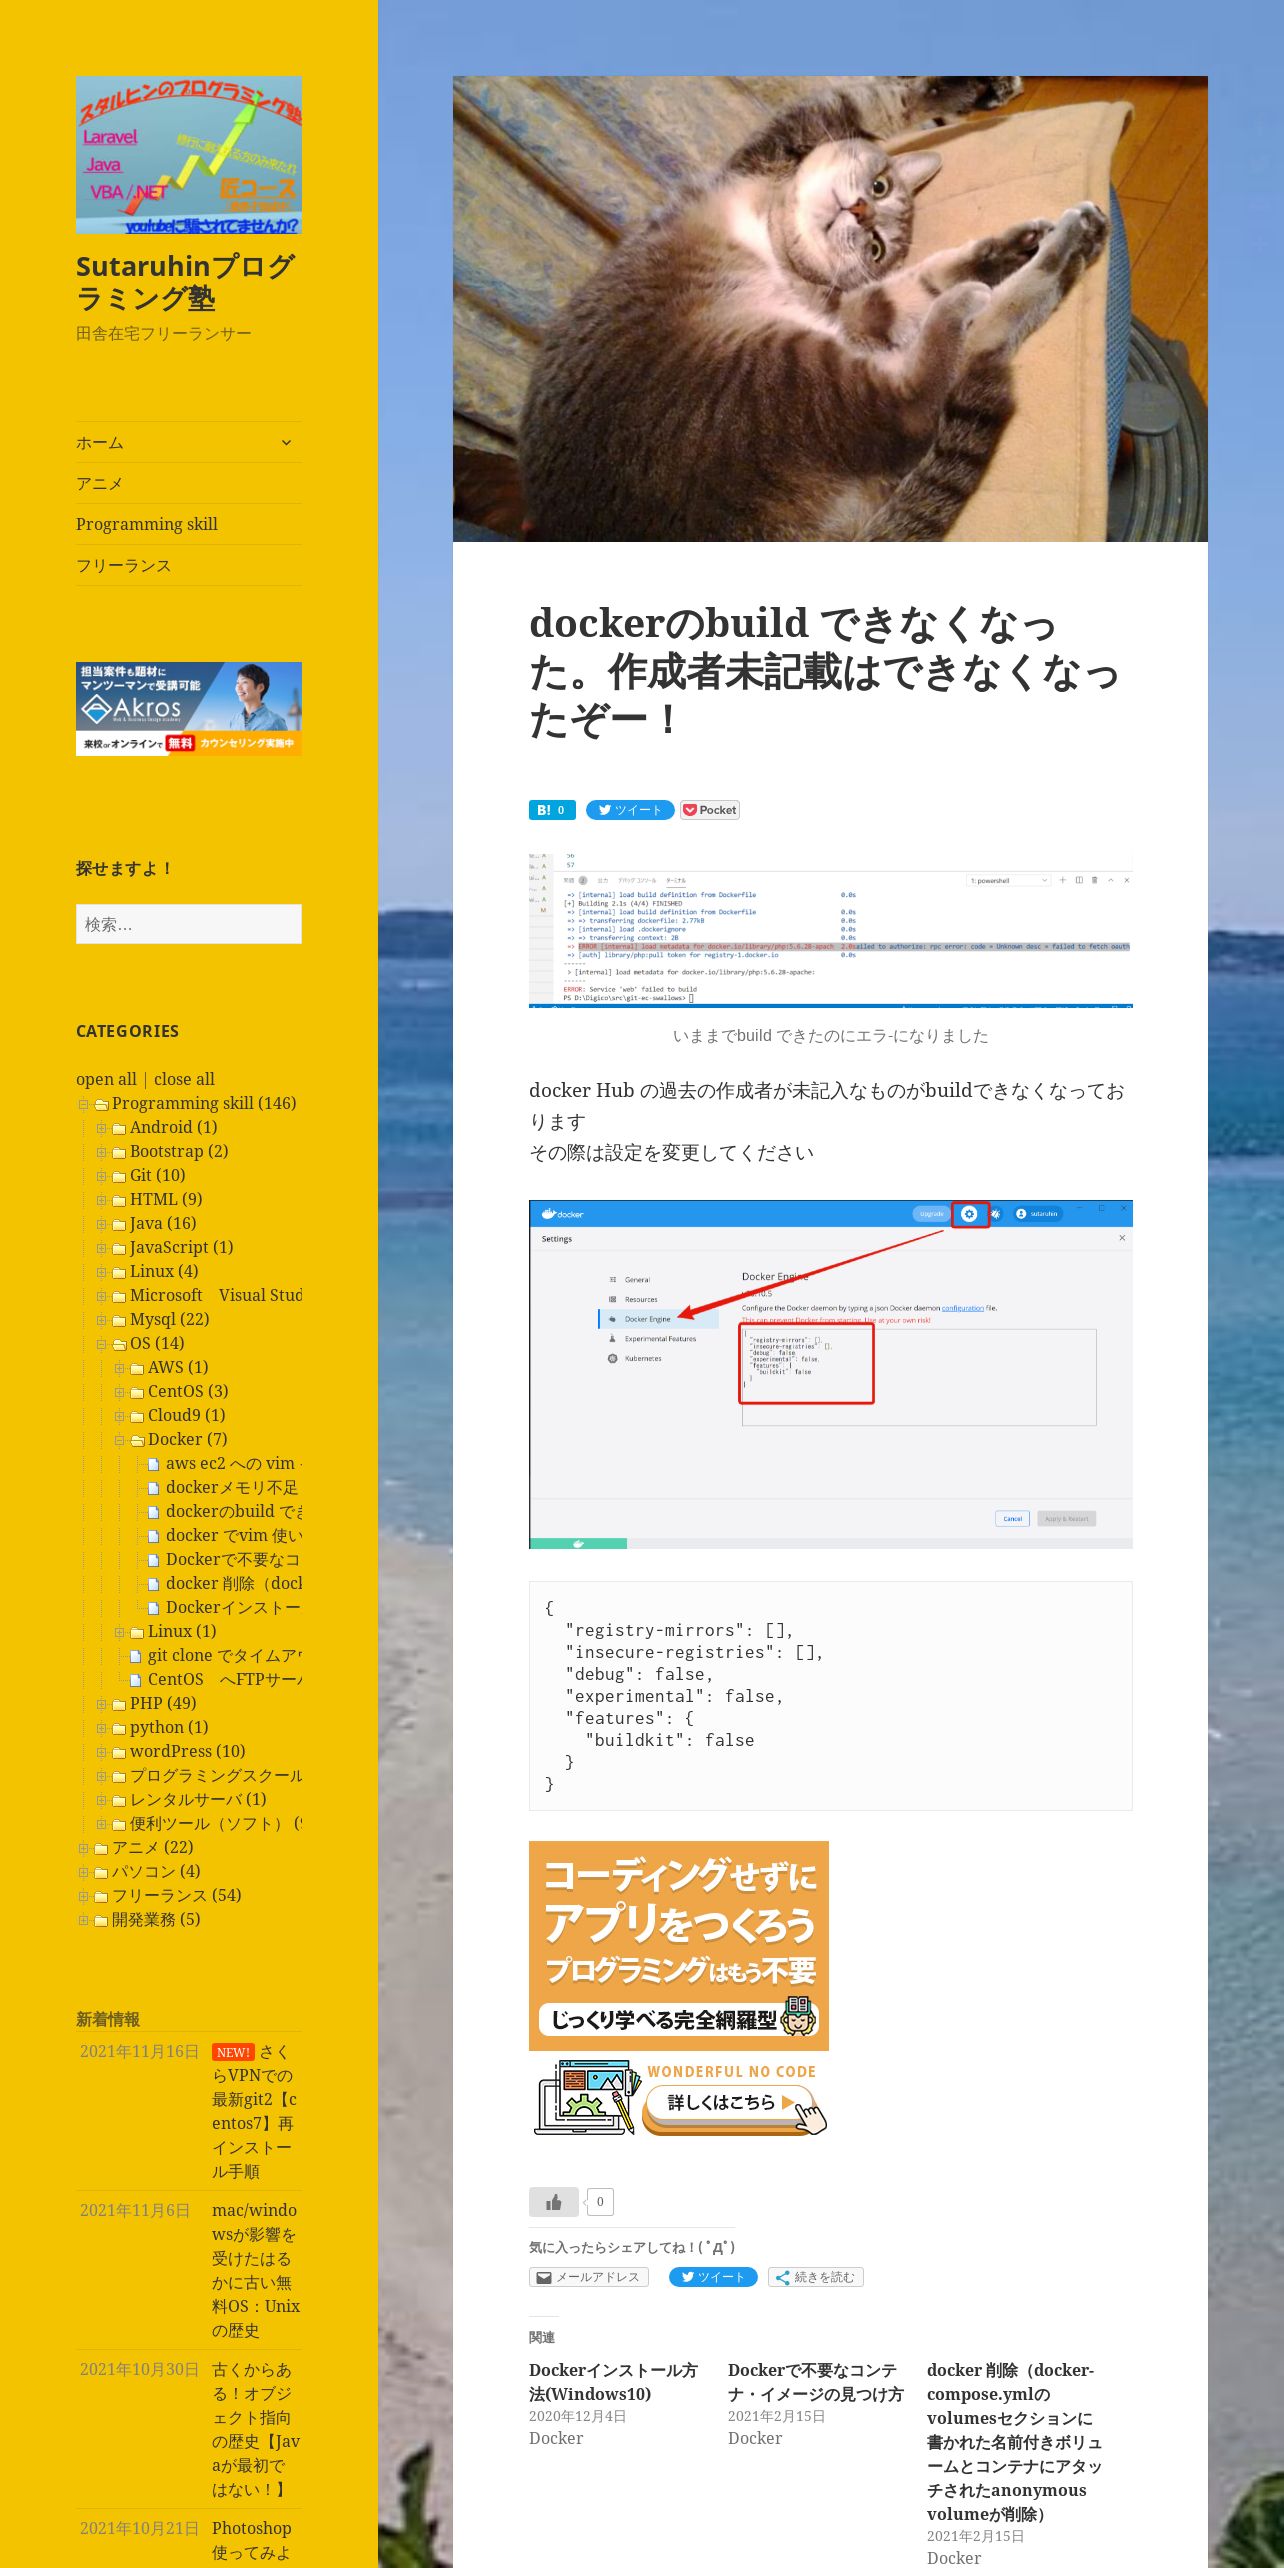The image size is (1284, 2568).
Task: Open the ホーム menu item
Action: tap(100, 443)
